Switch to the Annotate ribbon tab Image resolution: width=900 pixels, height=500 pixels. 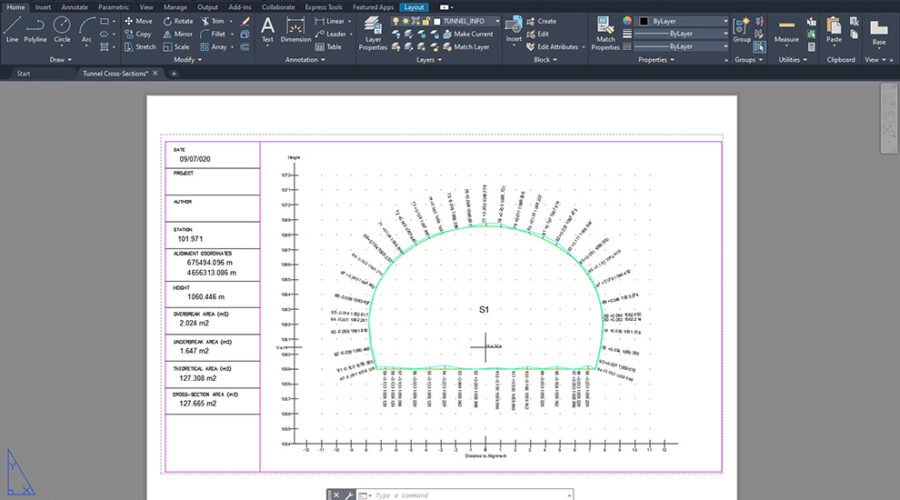point(75,6)
